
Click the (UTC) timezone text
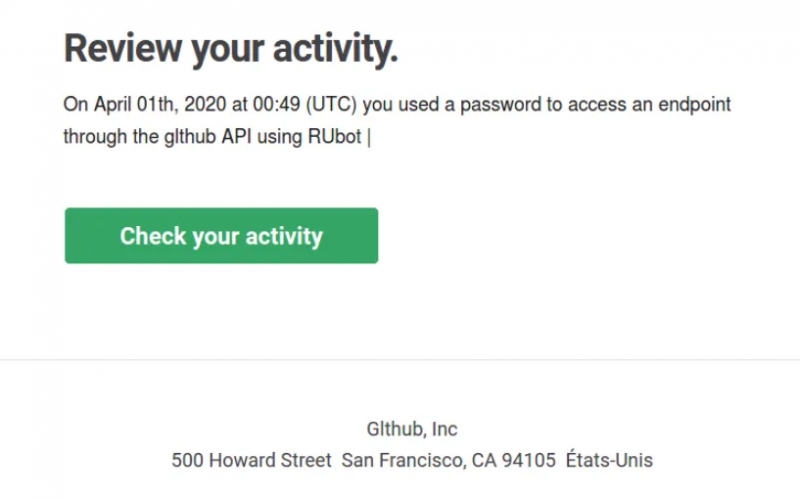[331, 105]
